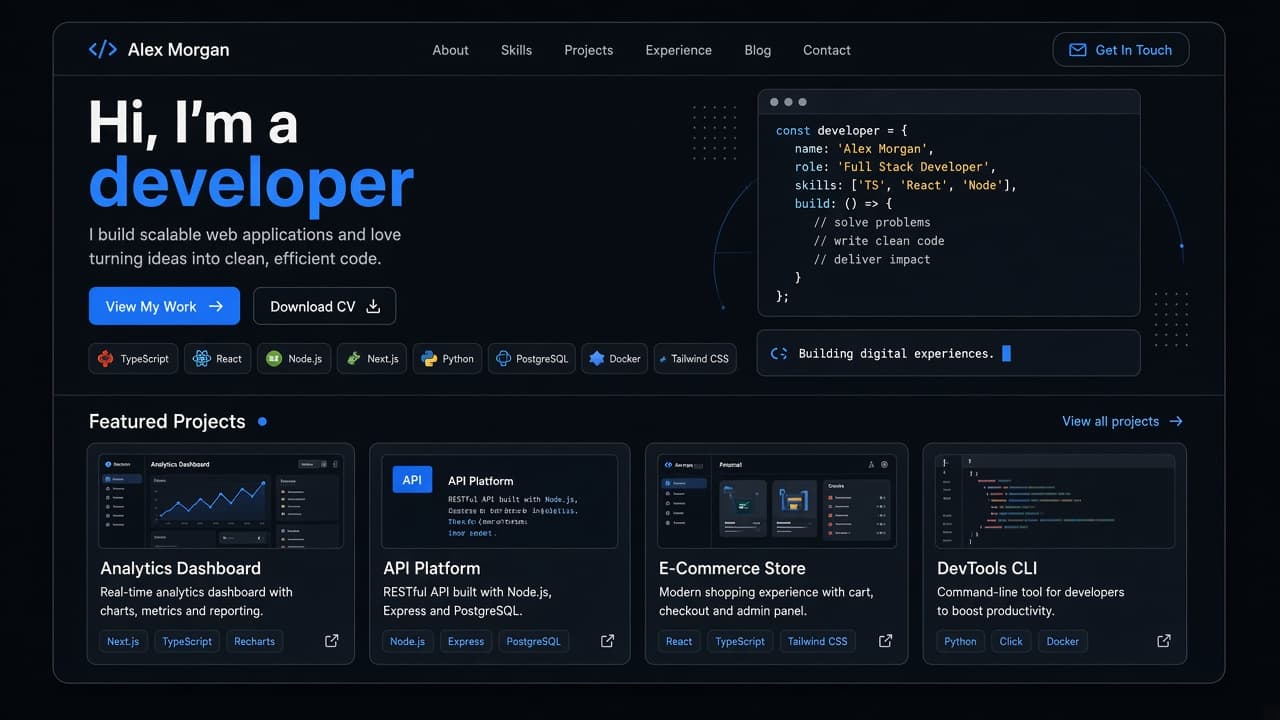Viewport: 1280px width, 720px height.
Task: Open the About nav item
Action: [450, 50]
